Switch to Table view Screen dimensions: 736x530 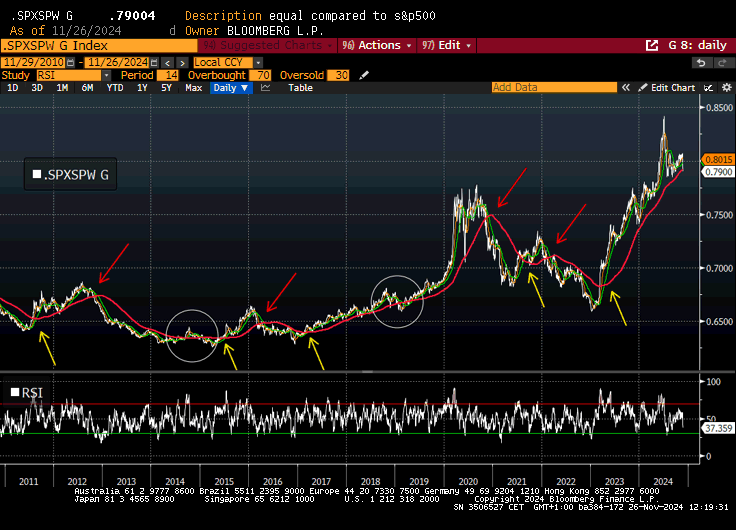pos(300,88)
